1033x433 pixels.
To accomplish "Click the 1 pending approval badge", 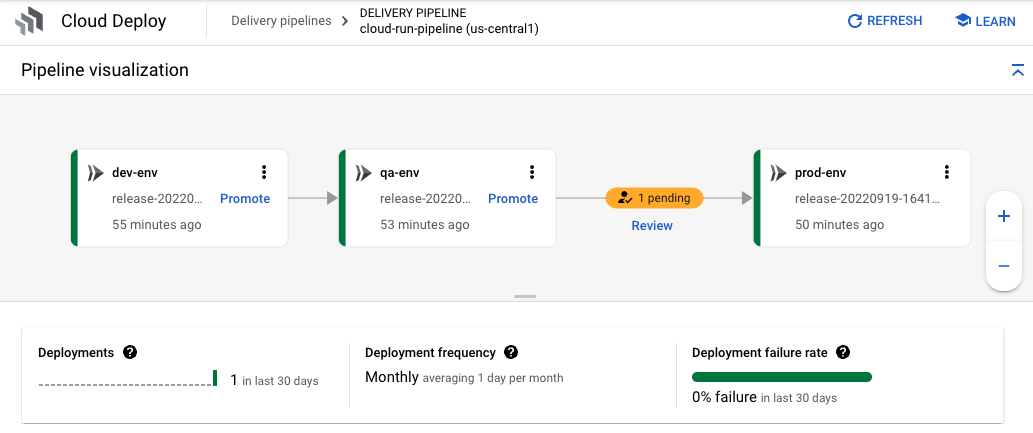I will pyautogui.click(x=654, y=198).
